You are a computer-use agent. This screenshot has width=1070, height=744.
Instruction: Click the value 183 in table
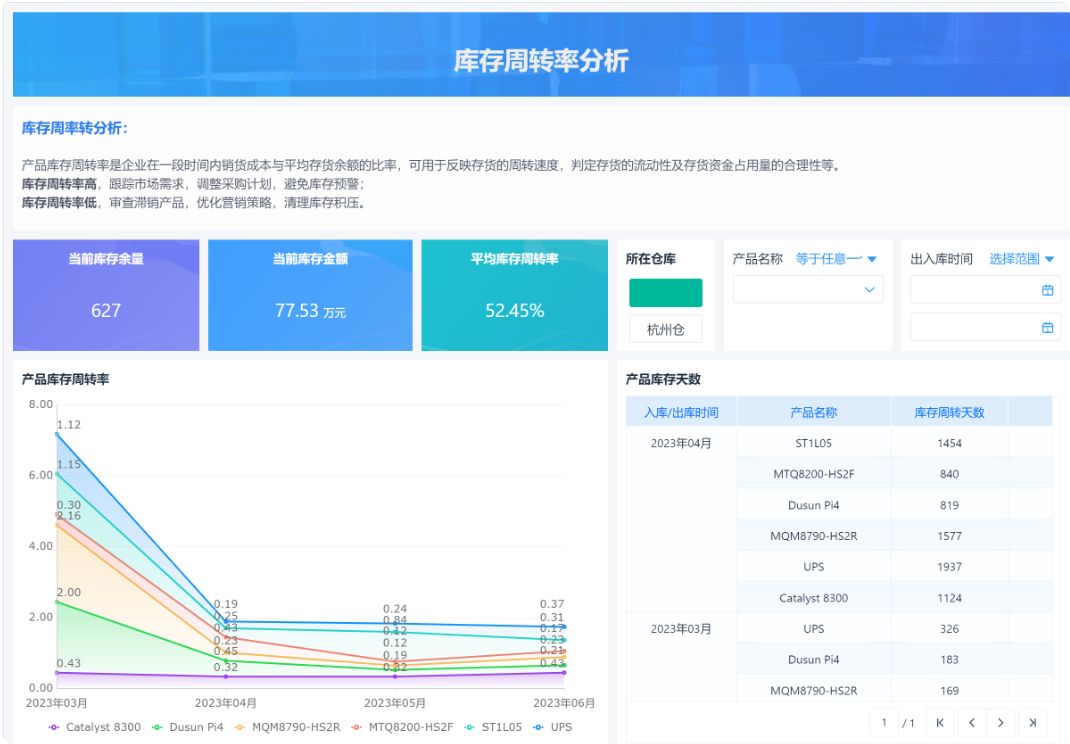point(949,659)
